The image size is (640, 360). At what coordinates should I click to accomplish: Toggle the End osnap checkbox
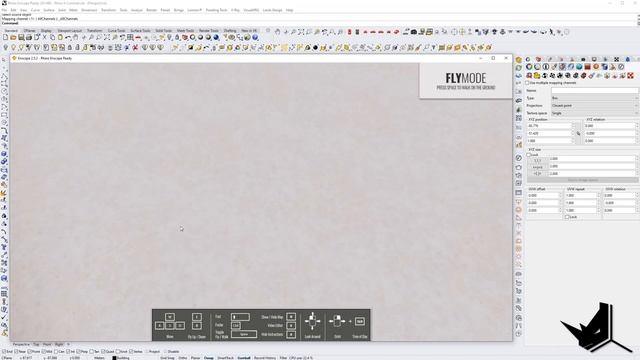(4, 351)
